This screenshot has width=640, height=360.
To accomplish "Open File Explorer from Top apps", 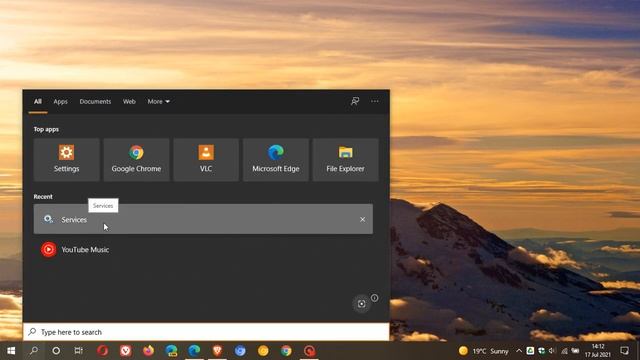I will click(x=345, y=160).
